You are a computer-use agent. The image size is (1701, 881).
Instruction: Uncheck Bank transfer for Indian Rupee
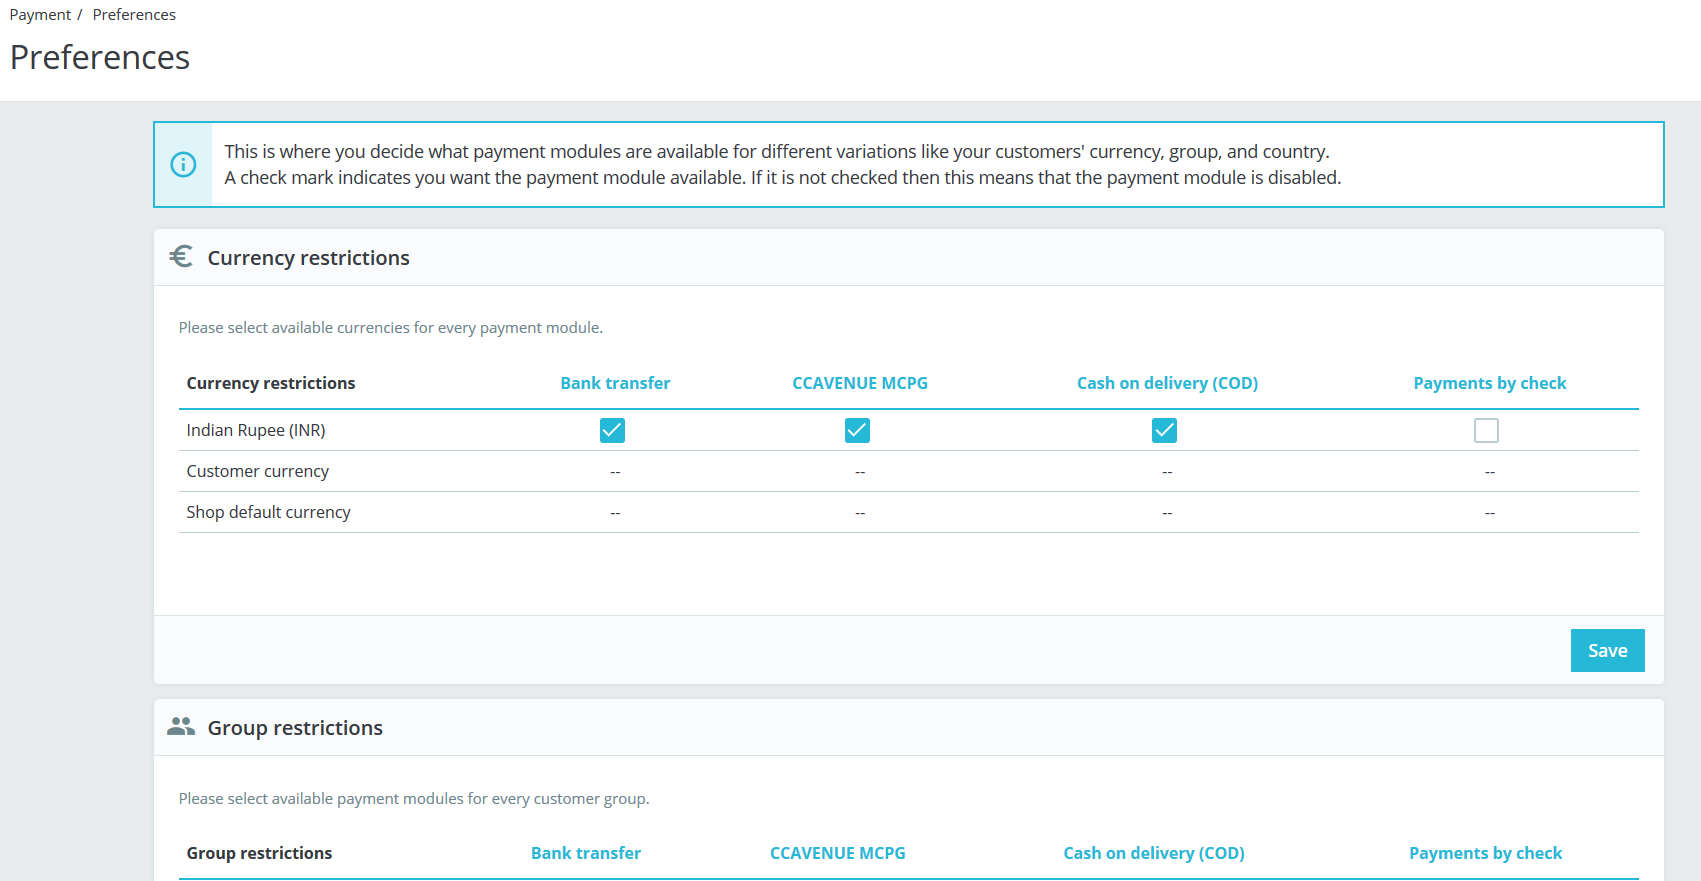click(x=612, y=430)
